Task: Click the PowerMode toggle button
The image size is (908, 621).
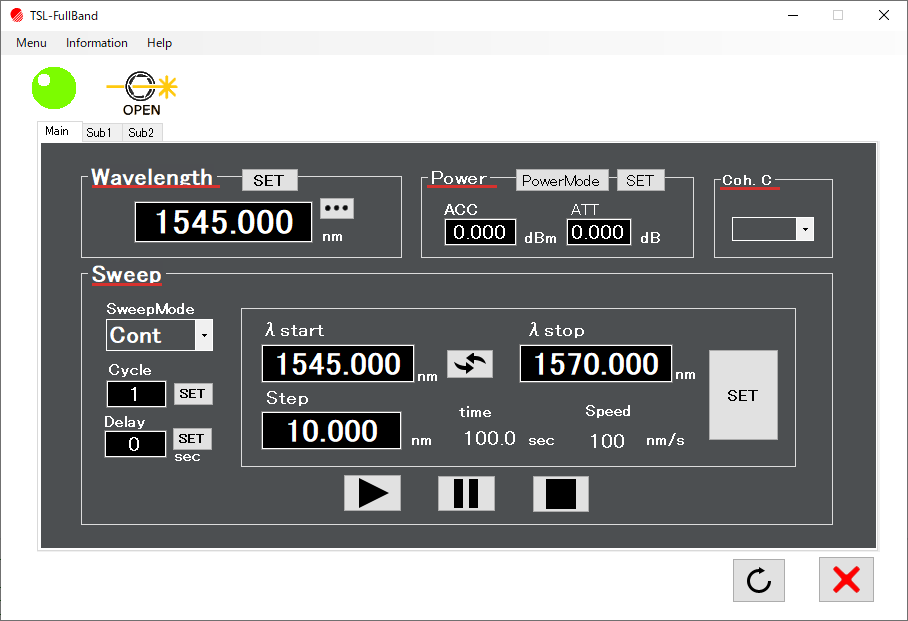Action: (x=561, y=180)
